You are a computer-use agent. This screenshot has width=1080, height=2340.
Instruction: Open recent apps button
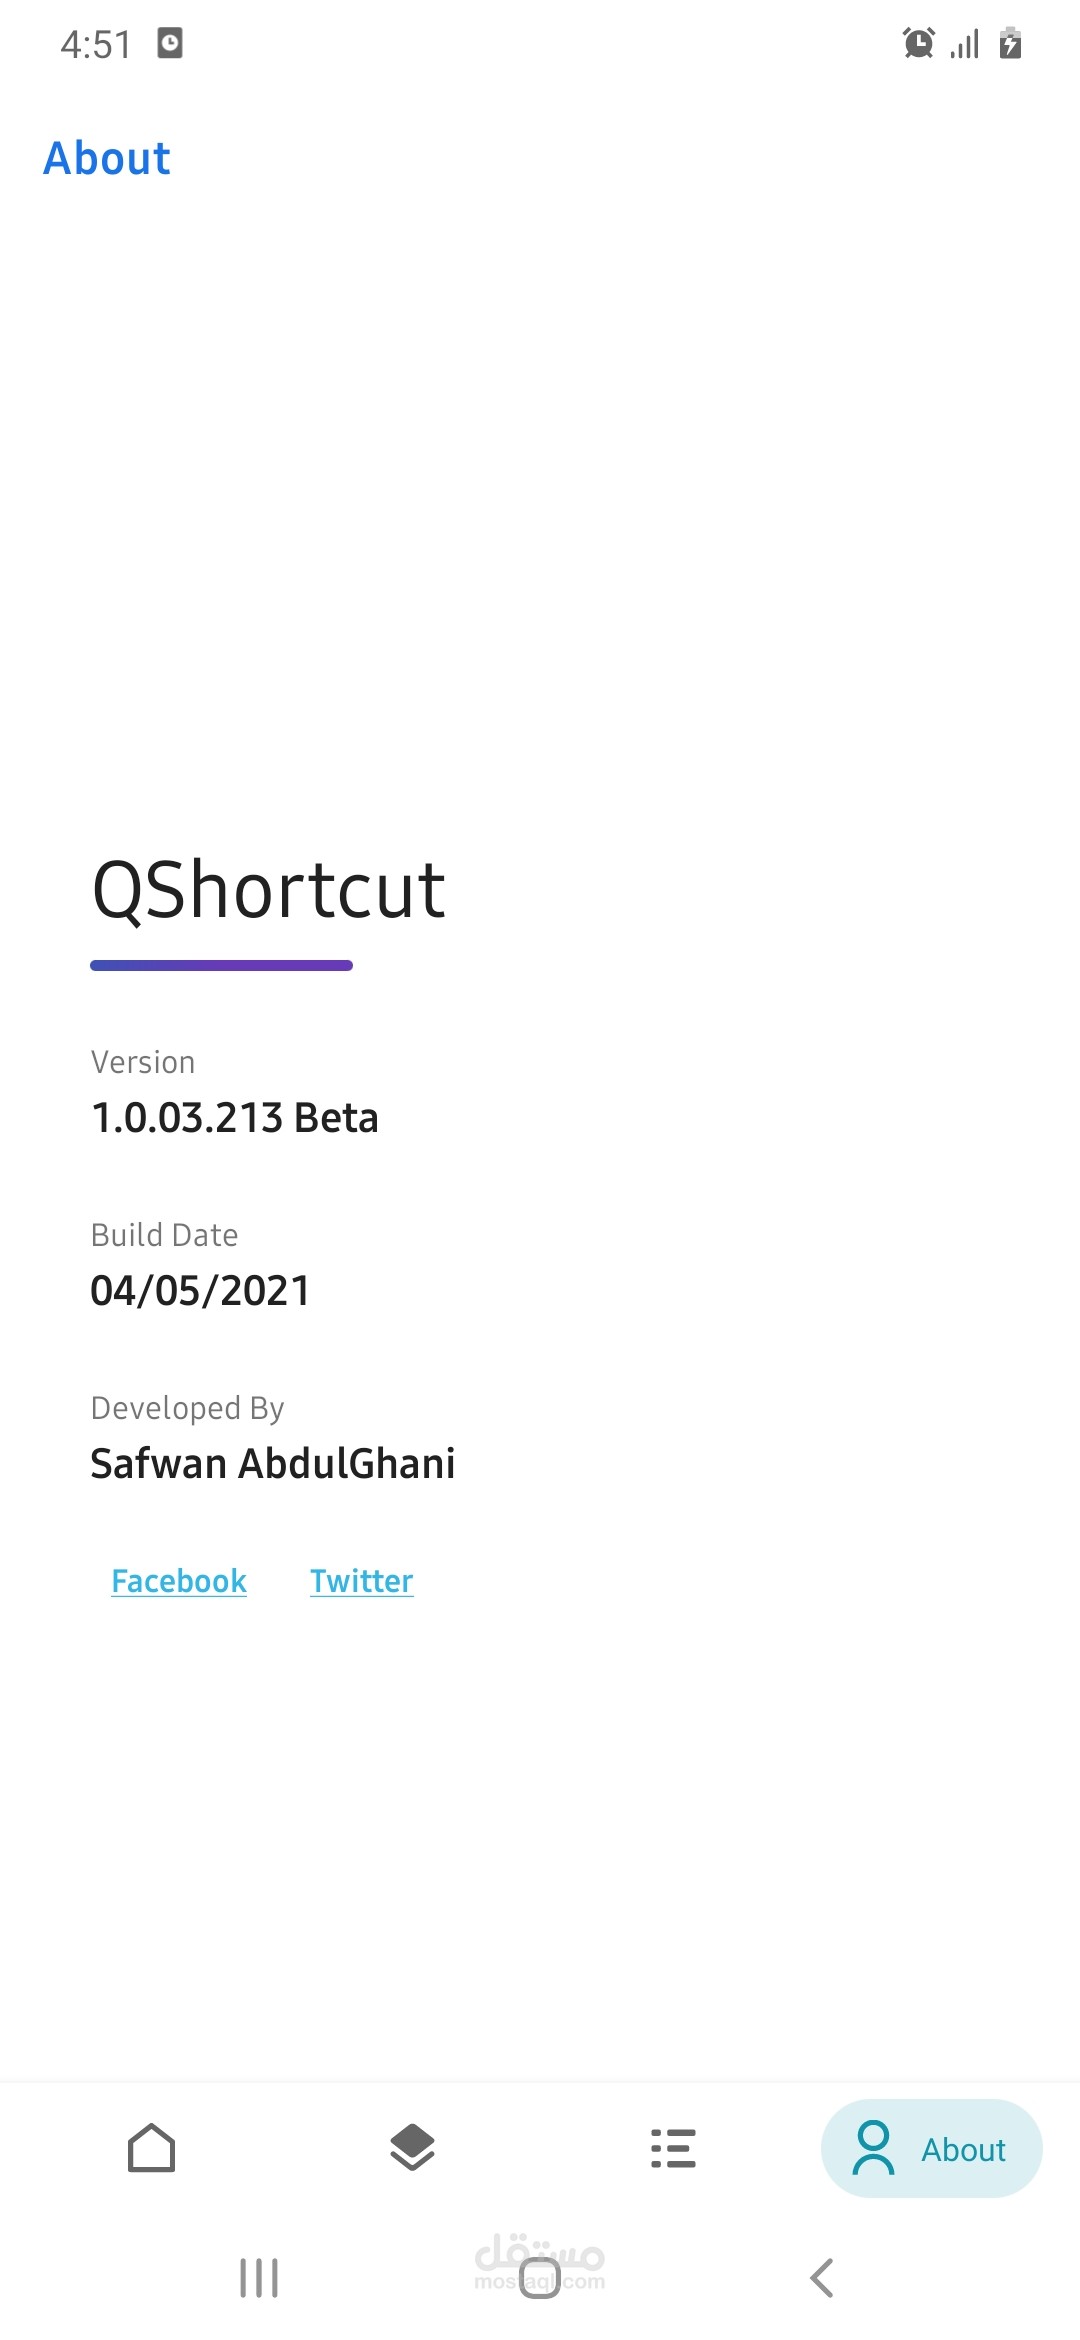259,2278
